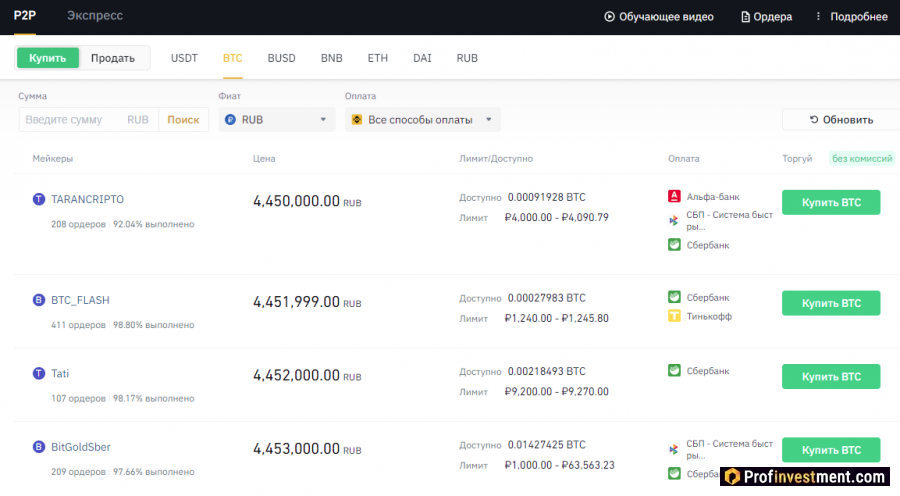Click the arrow on the RUB fiat dropdown
The width and height of the screenshot is (900, 496).
click(x=323, y=119)
